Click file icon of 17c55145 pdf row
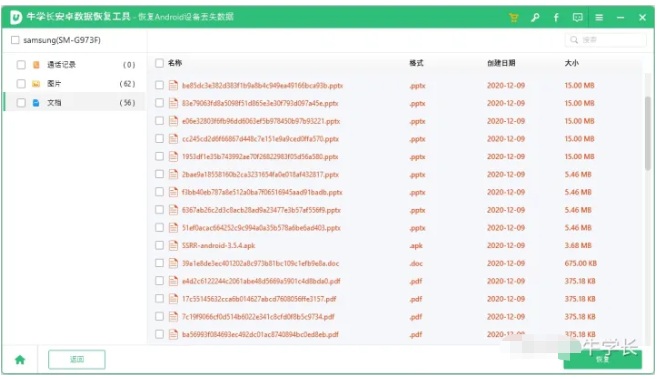The height and width of the screenshot is (379, 663). pos(173,299)
